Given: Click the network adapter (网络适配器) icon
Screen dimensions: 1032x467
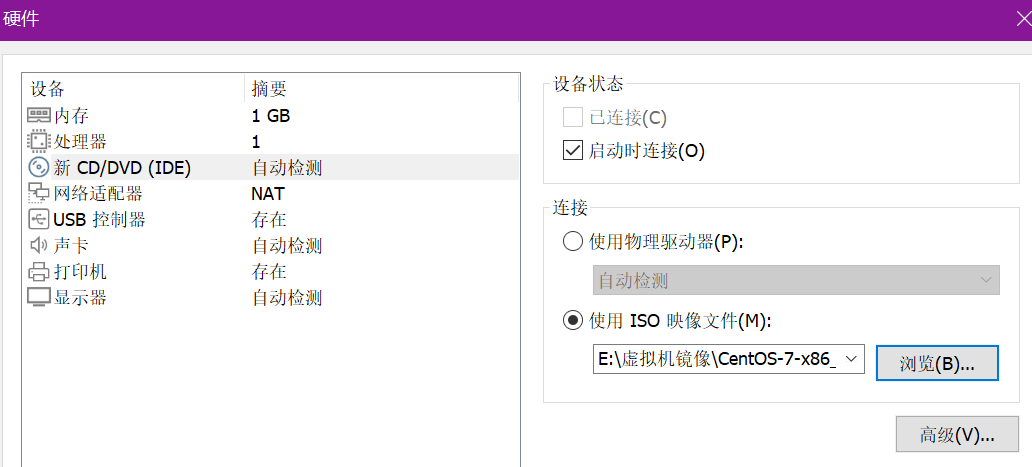Looking at the screenshot, I should click(x=39, y=194).
